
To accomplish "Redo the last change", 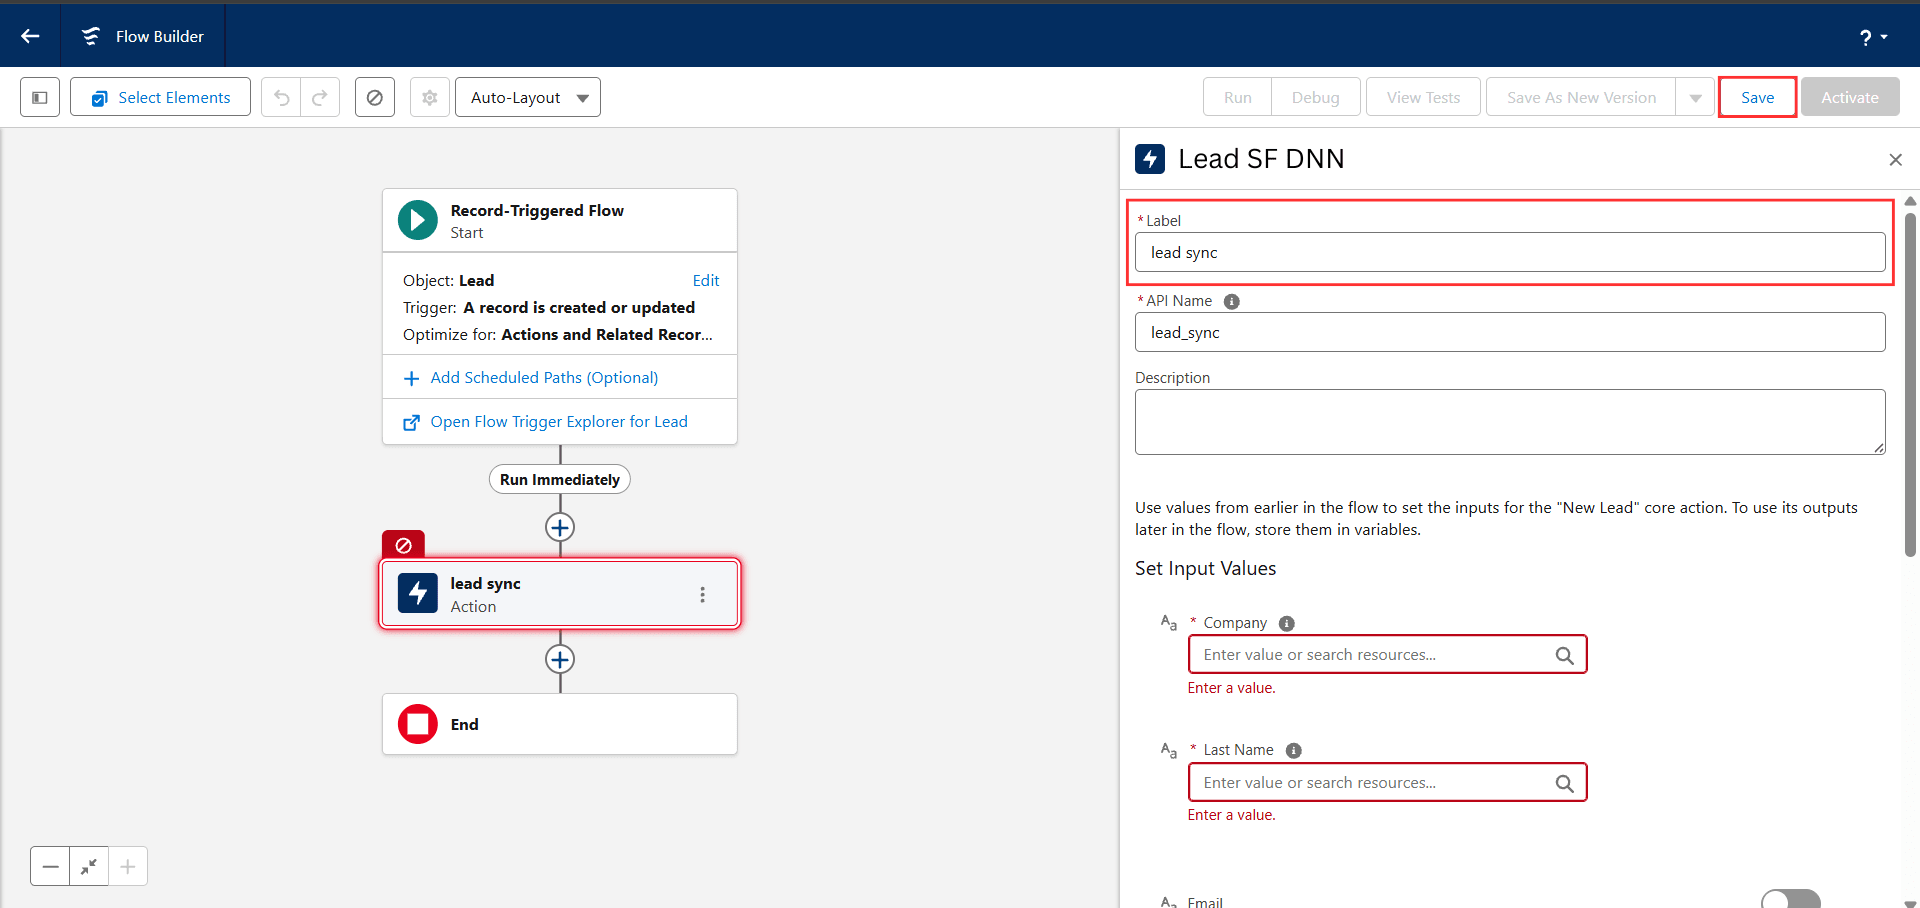I will point(320,97).
